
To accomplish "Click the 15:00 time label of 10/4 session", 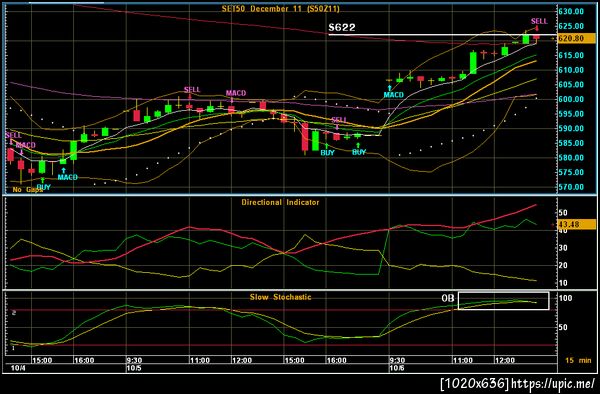I will coord(42,360).
